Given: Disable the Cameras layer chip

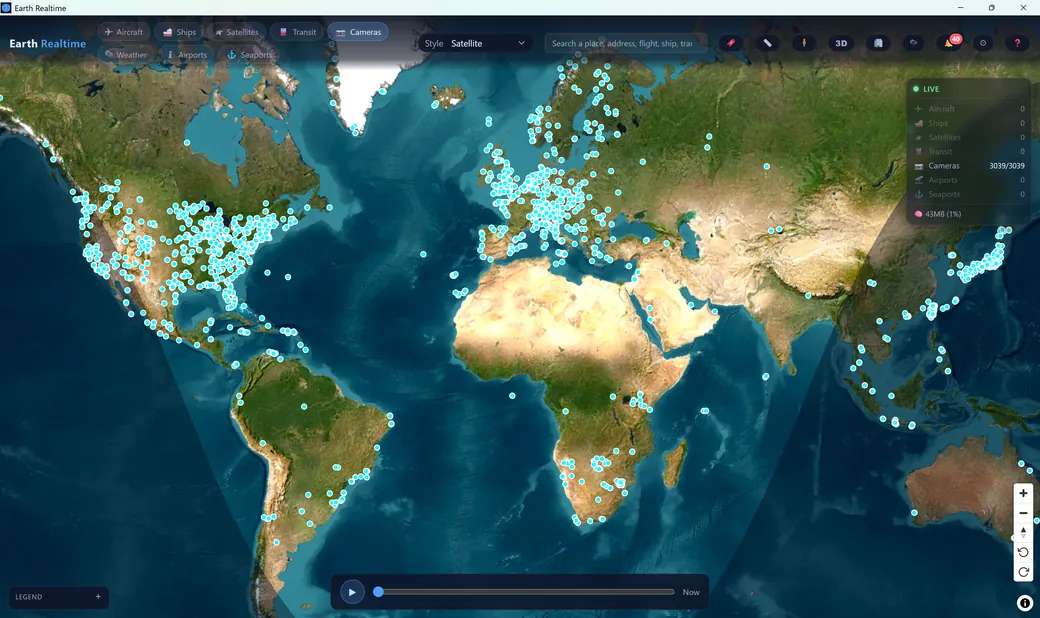Looking at the screenshot, I should click(358, 32).
